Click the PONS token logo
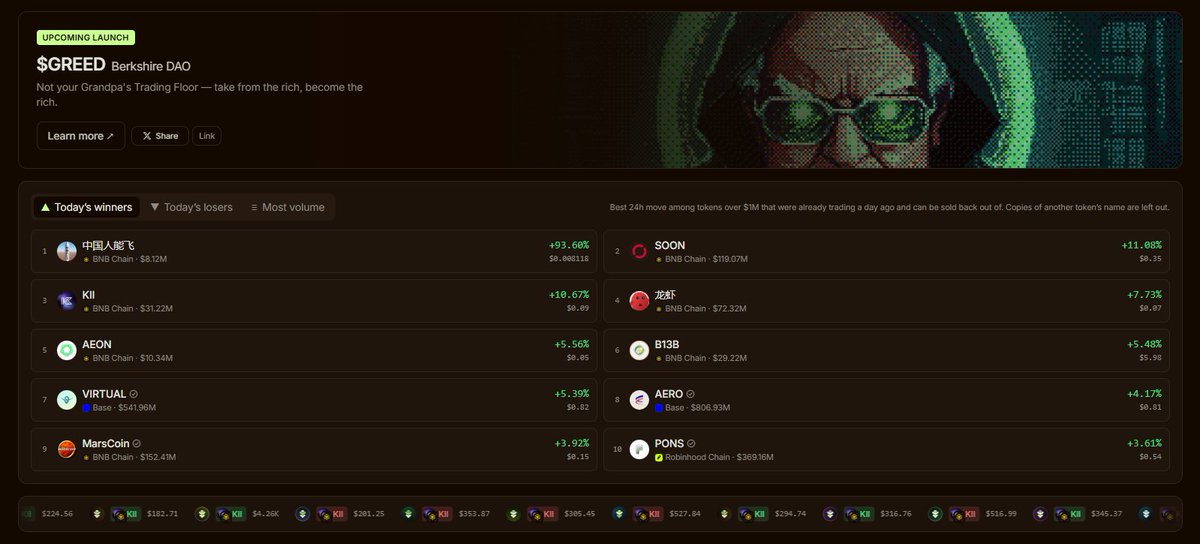Screen dimensions: 1200x544 (640, 449)
